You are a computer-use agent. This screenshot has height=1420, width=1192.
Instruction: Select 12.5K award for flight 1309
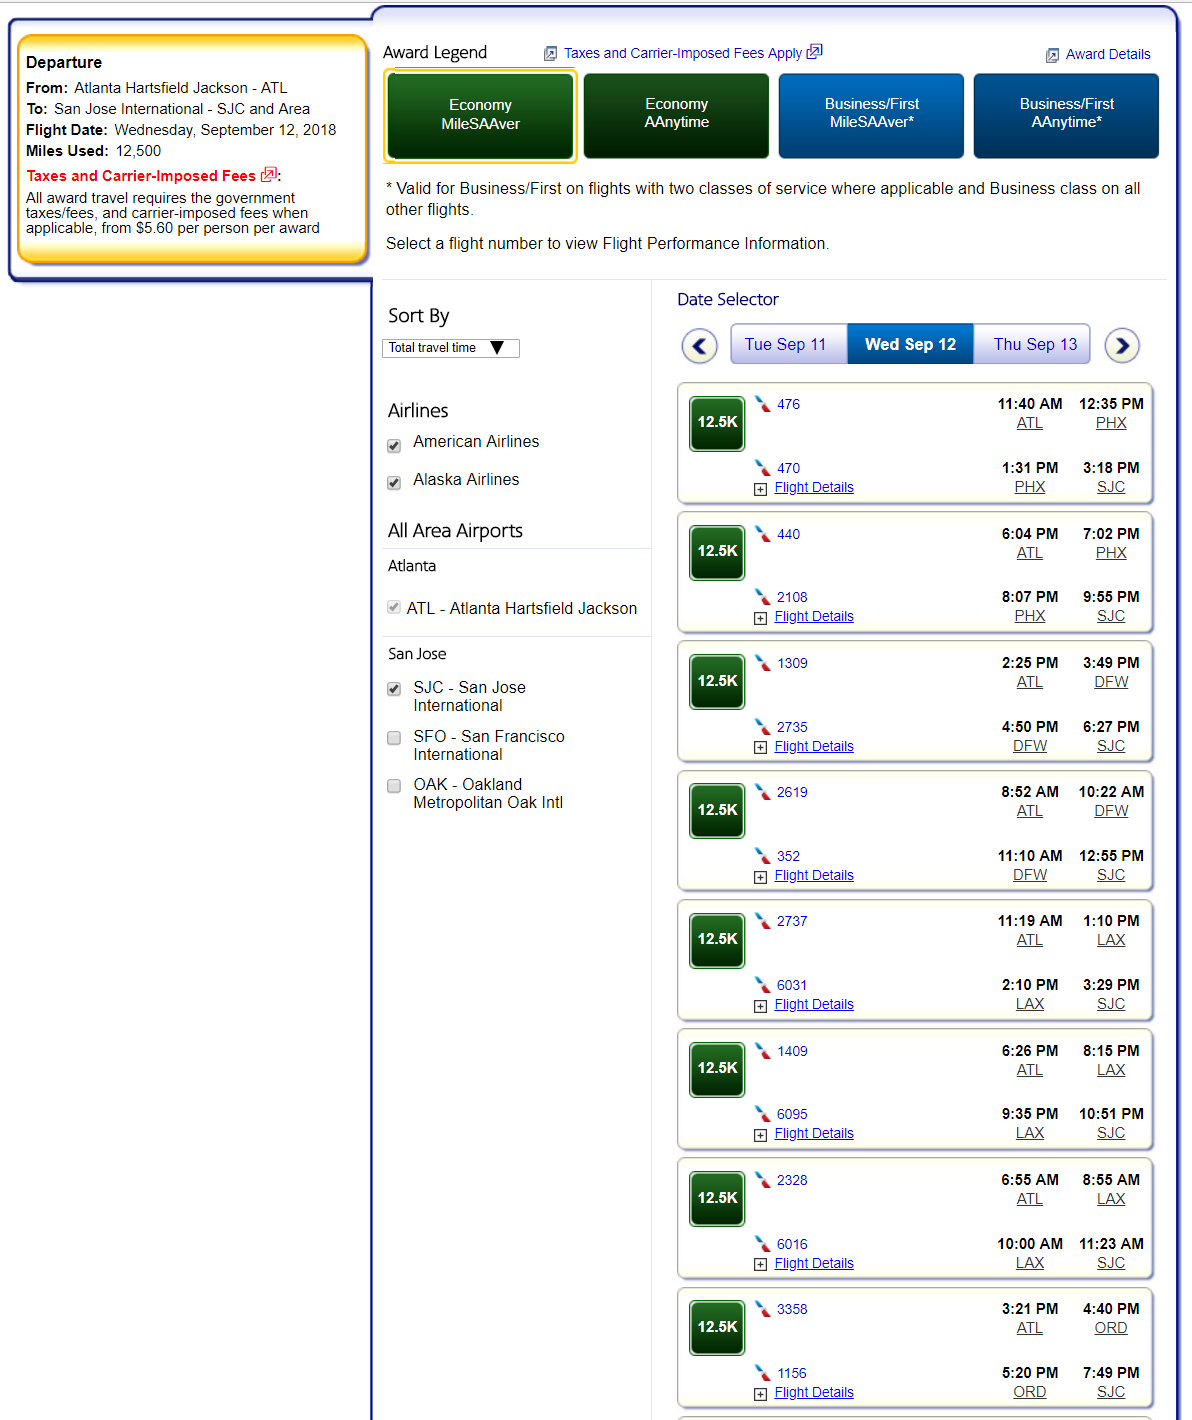point(717,681)
